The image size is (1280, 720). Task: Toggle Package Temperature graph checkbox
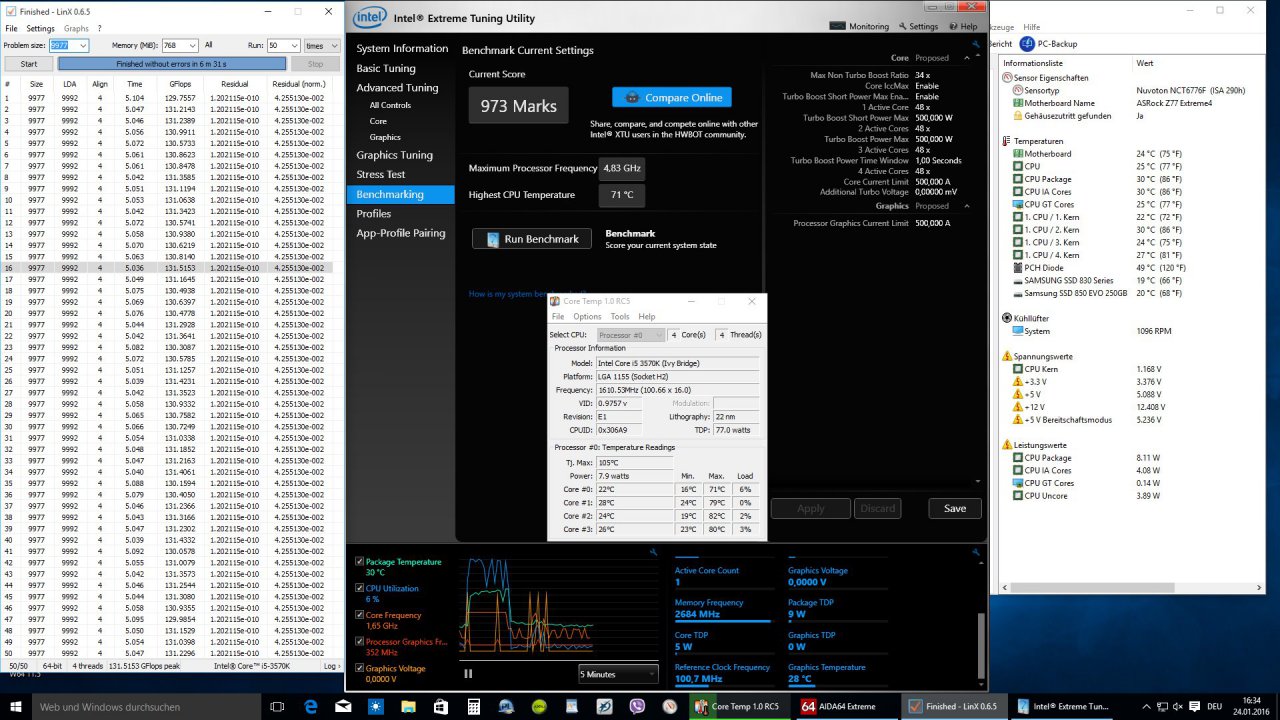360,561
